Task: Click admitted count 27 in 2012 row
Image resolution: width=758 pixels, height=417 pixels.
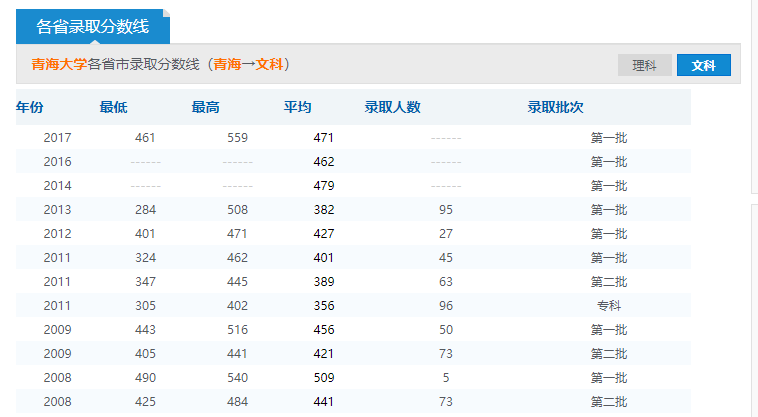Action: coord(446,234)
